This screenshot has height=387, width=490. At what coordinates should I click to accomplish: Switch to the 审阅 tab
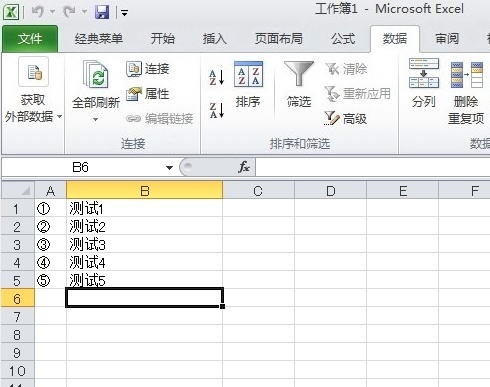pos(447,39)
